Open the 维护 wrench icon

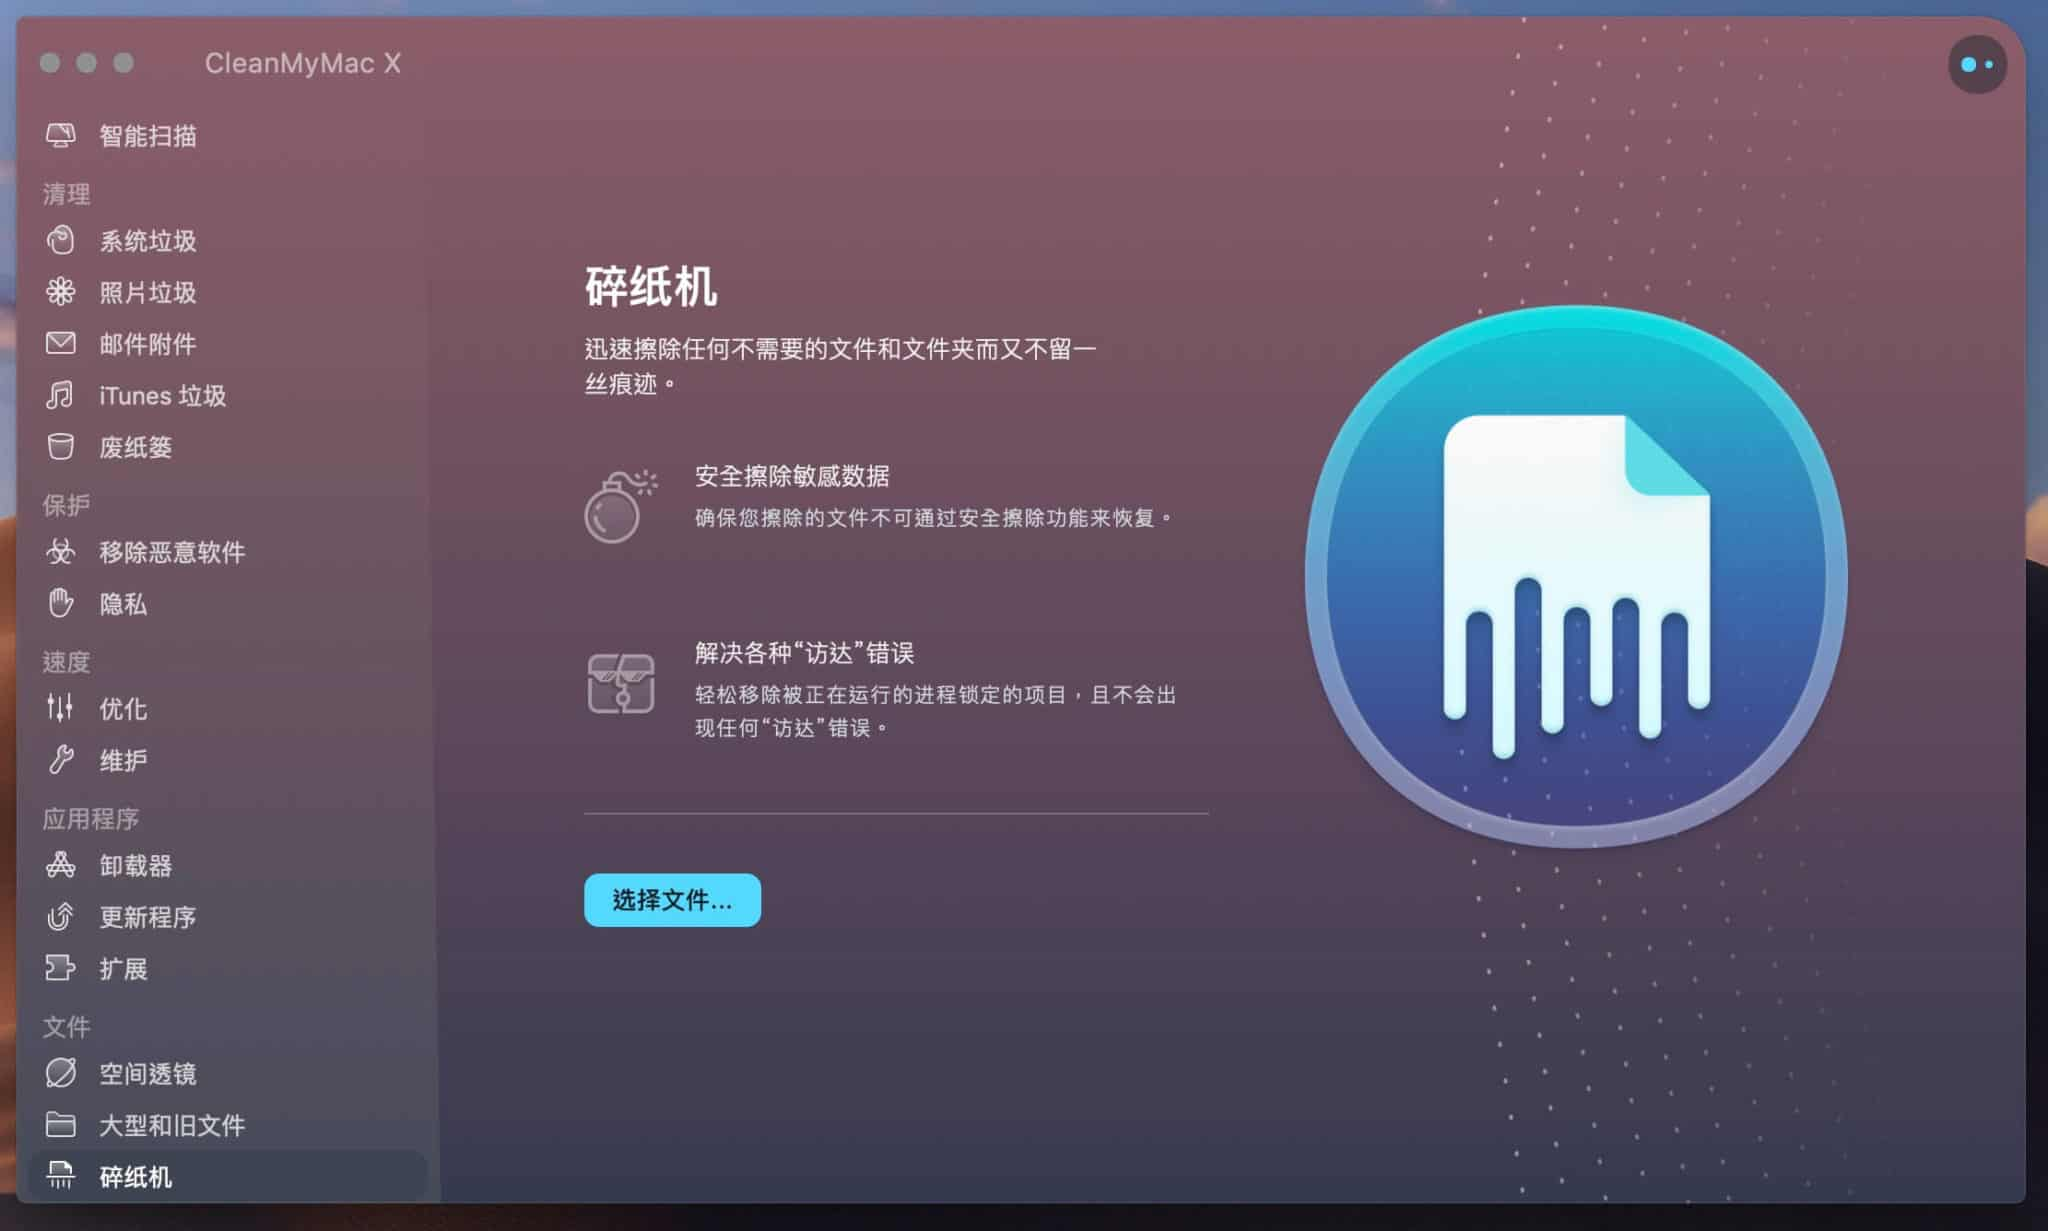click(61, 760)
